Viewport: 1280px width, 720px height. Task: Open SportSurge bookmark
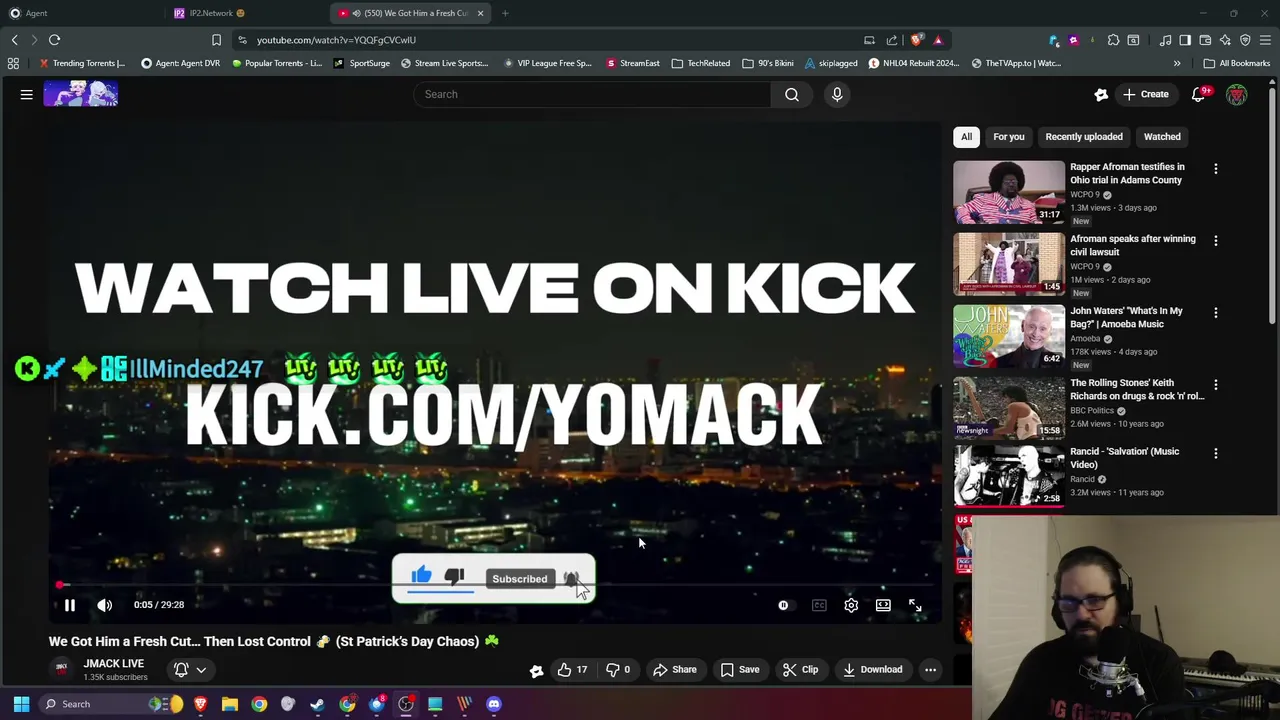[362, 63]
